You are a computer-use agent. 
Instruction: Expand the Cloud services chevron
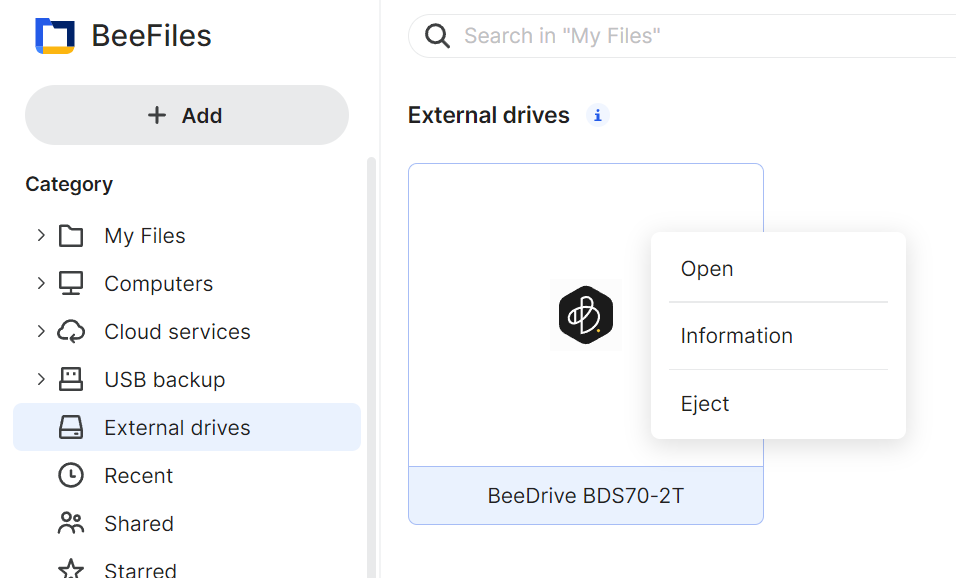click(41, 332)
